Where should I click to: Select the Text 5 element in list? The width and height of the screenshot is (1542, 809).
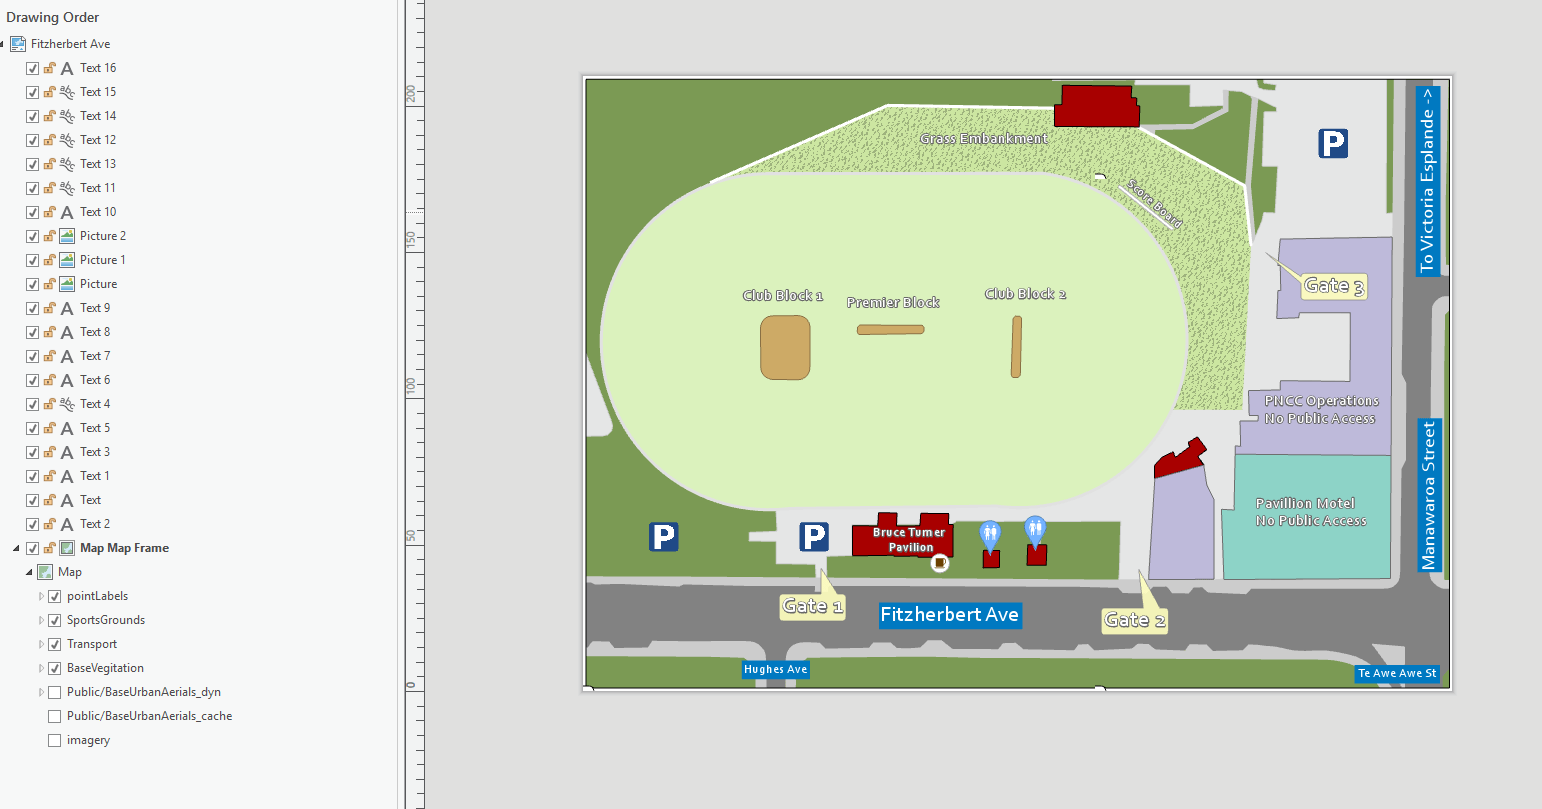(x=95, y=428)
